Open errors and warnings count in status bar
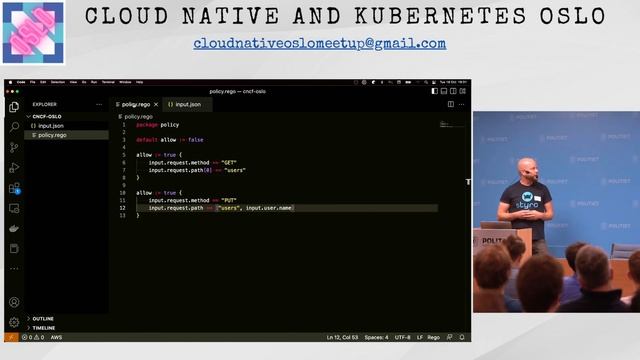Screen dimensions: 640x360 tap(33, 338)
